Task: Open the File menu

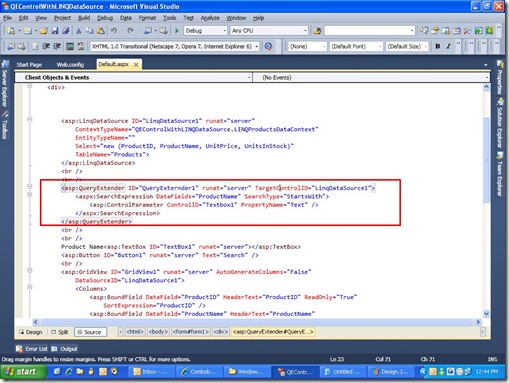Action: pos(7,18)
